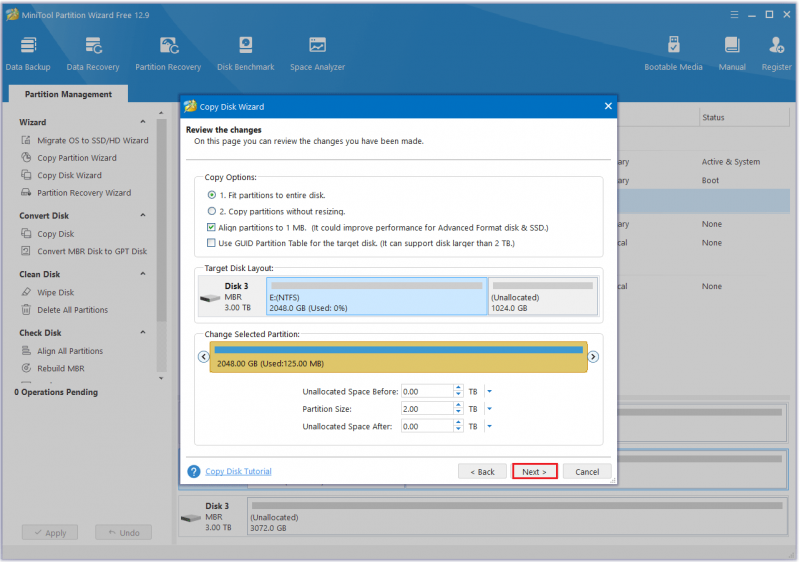Select Fit partitions to entire disk
Viewport: 800px width, 562px height.
(x=212, y=195)
